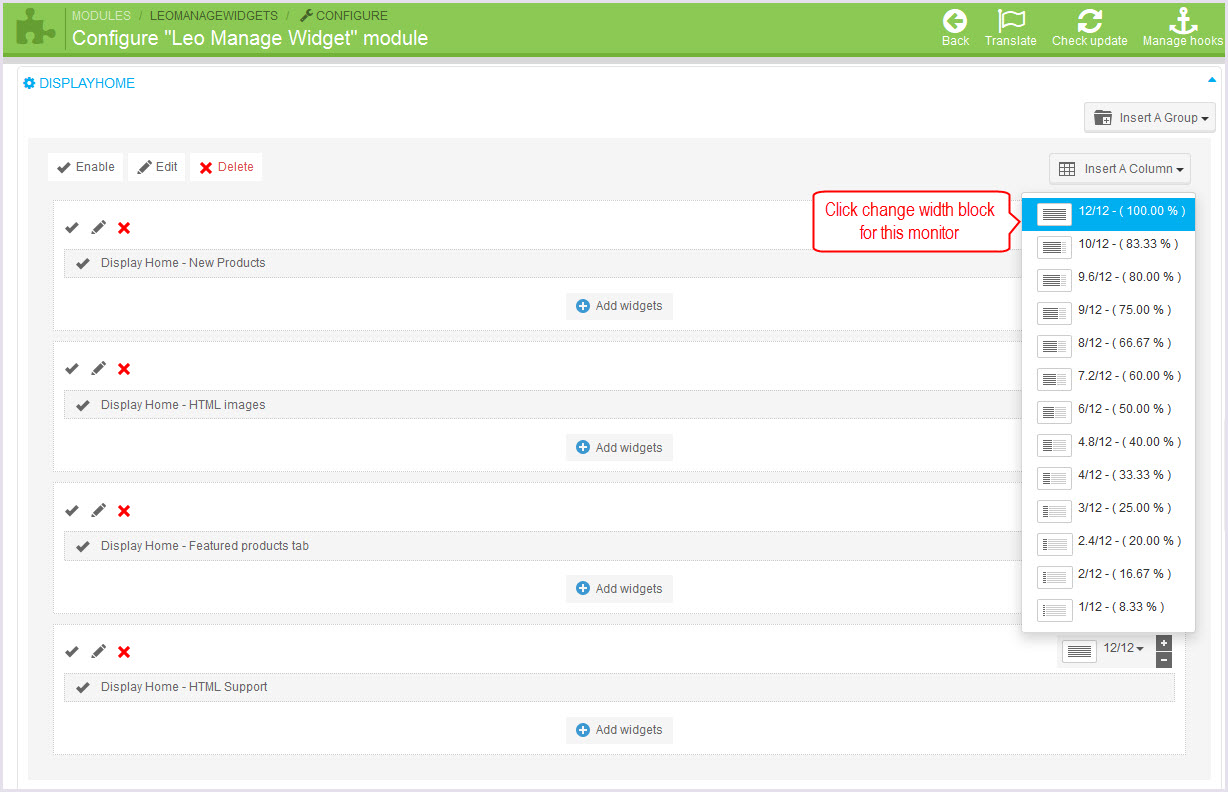Click Display Home - Featured products tab row

545,546
